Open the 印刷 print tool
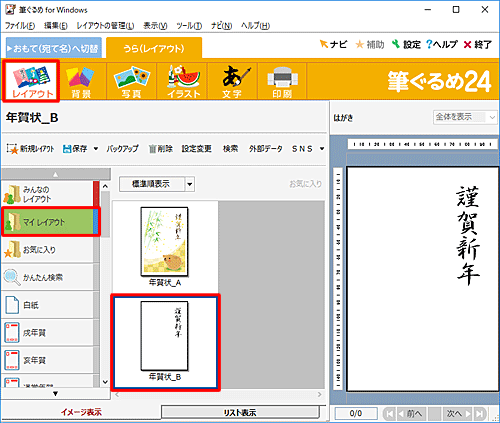 [x=282, y=81]
